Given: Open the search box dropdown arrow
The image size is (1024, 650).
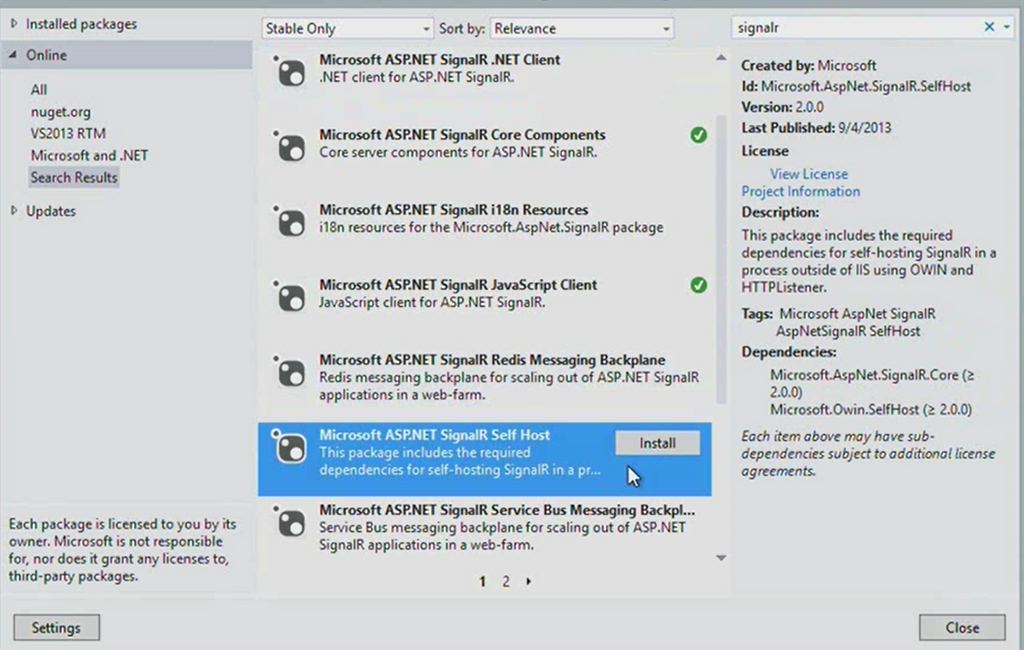Looking at the screenshot, I should 1006,27.
